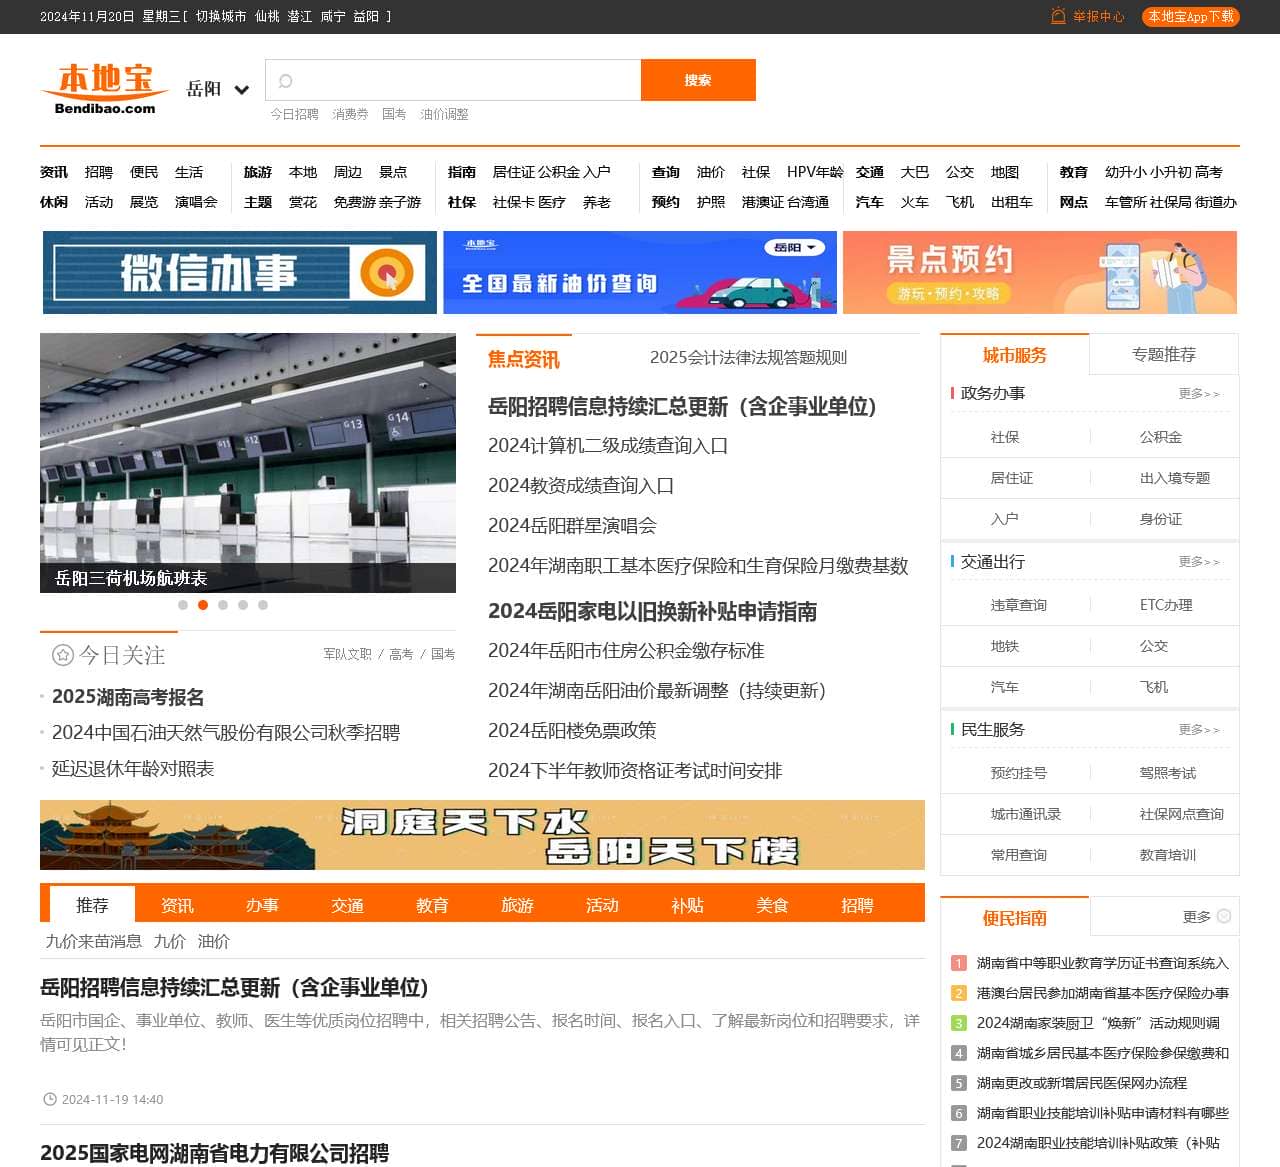Open 2024岳阳楼免票政策 article

pyautogui.click(x=572, y=731)
